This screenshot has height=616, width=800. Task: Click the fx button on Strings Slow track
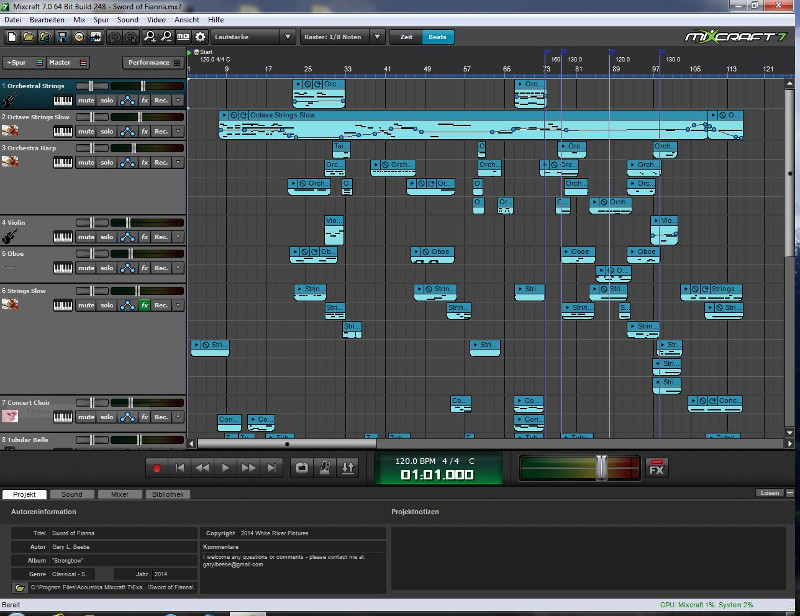pyautogui.click(x=144, y=305)
